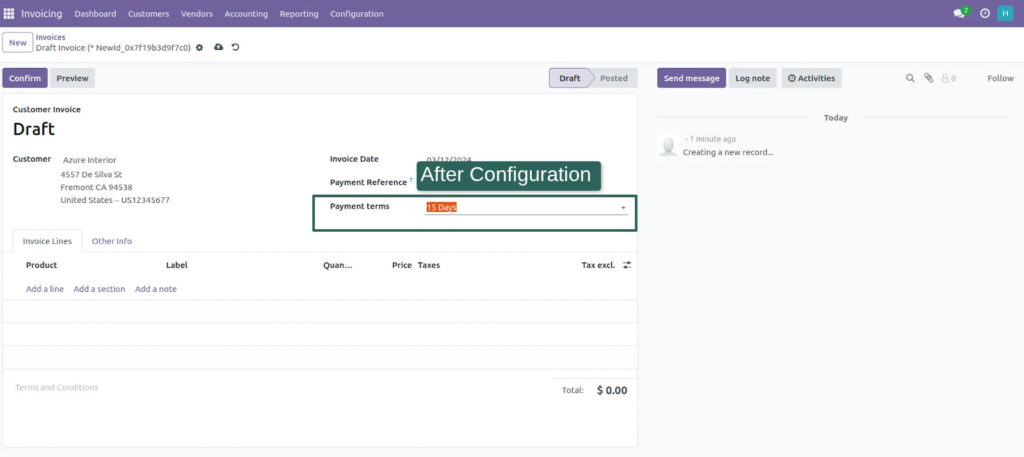This screenshot has width=1024, height=457.
Task: Save record manually with cloud upload icon
Action: (x=218, y=47)
